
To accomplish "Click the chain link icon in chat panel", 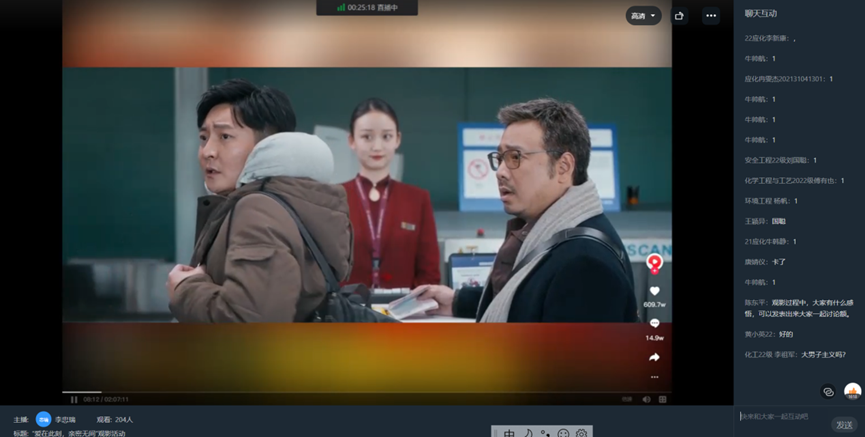I will pyautogui.click(x=828, y=392).
